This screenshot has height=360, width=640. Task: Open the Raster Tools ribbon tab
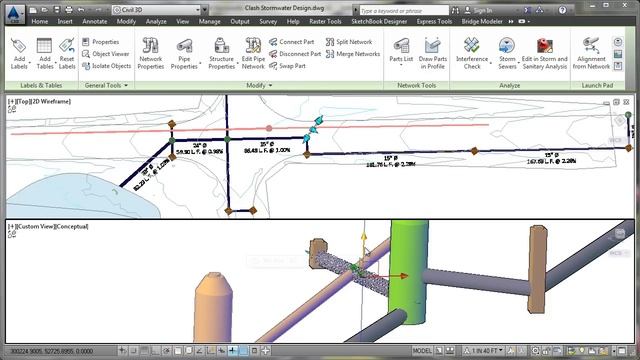[x=325, y=22]
